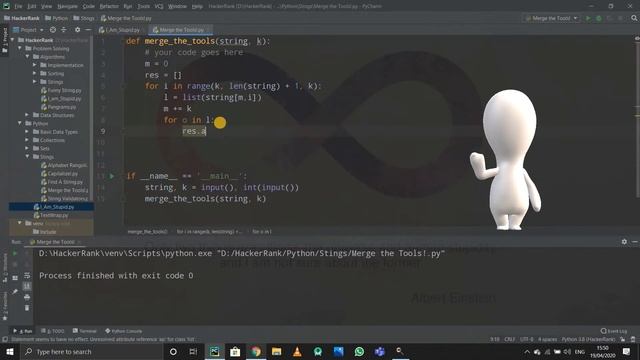Open Cortana circle icon on taskbar

[173, 351]
